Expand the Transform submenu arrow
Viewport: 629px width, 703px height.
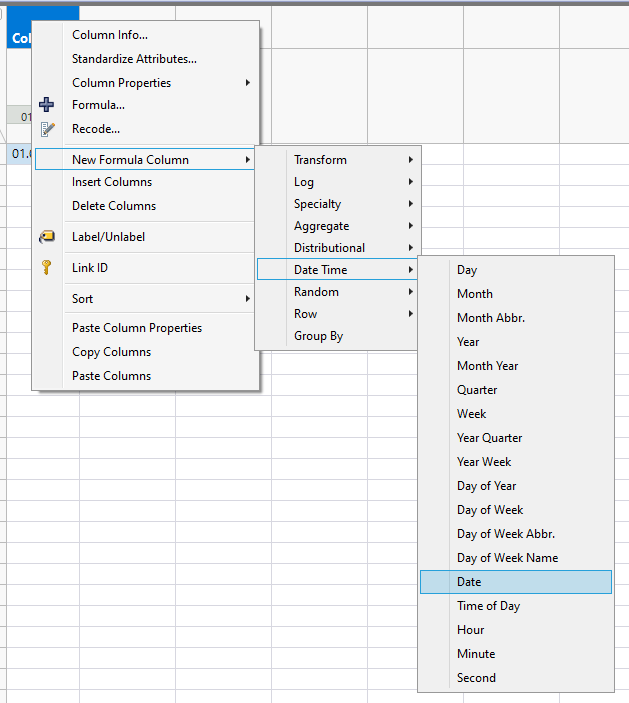tap(410, 160)
